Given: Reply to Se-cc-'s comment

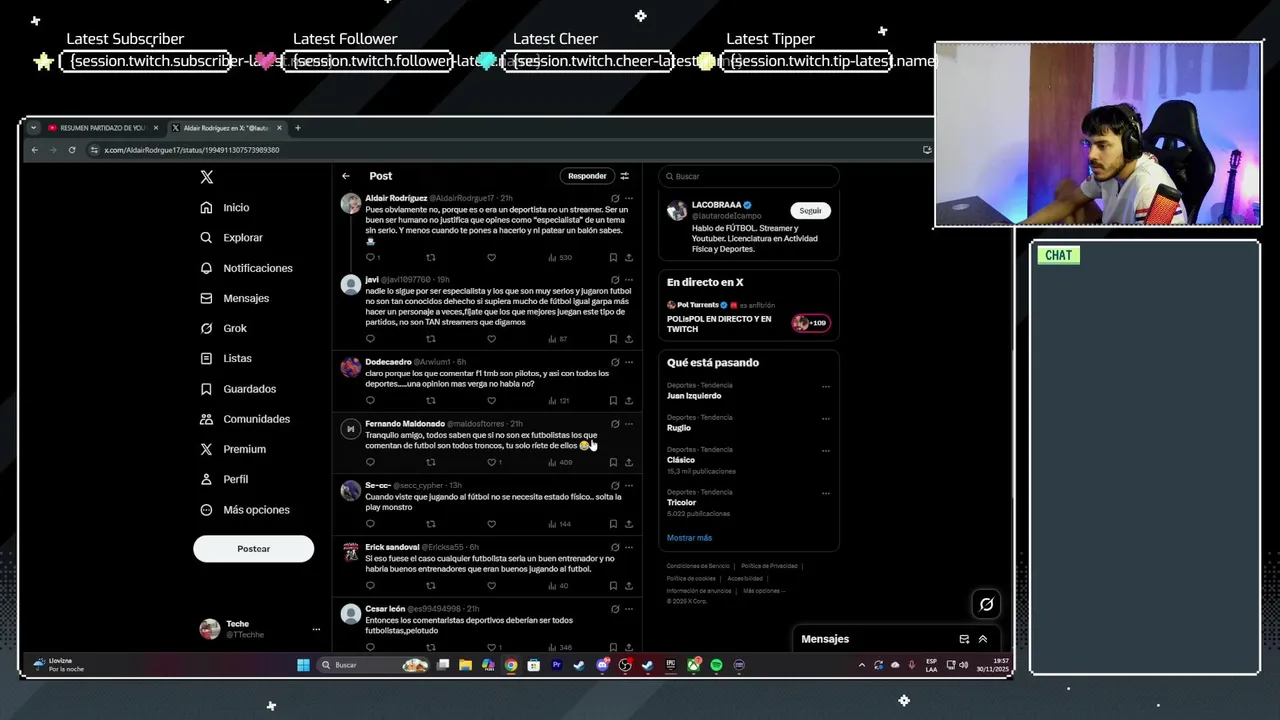Looking at the screenshot, I should pos(370,524).
